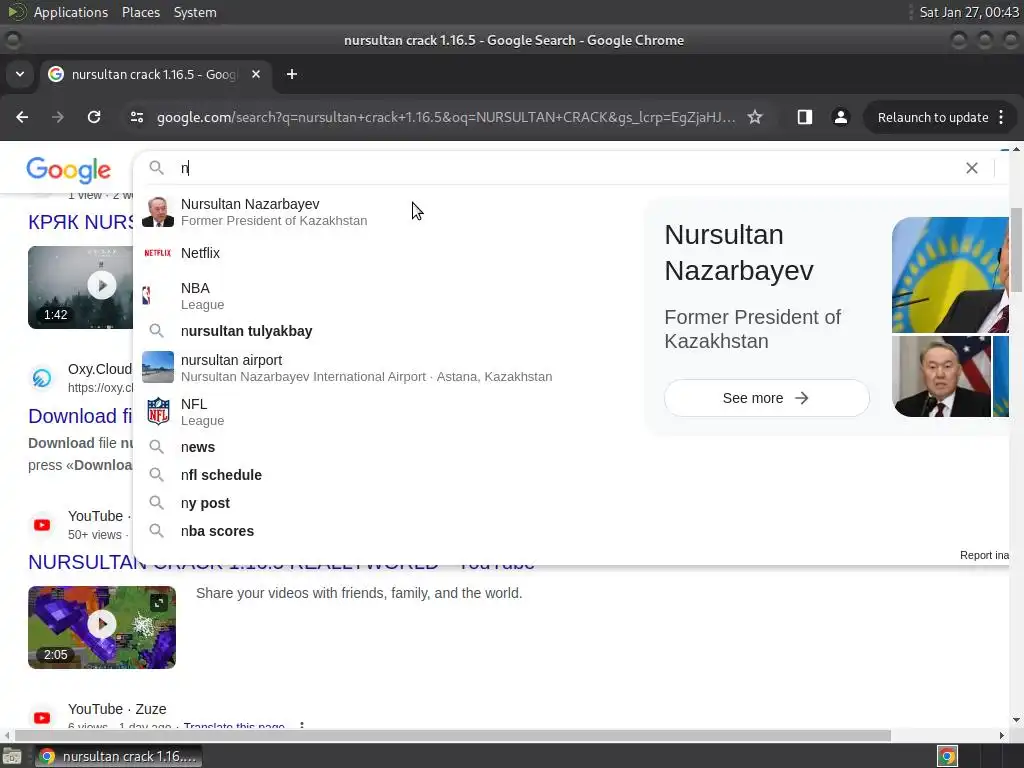Screen dimensions: 1024x768
Task: Open the КРЯК NURS result link
Action: 80,222
